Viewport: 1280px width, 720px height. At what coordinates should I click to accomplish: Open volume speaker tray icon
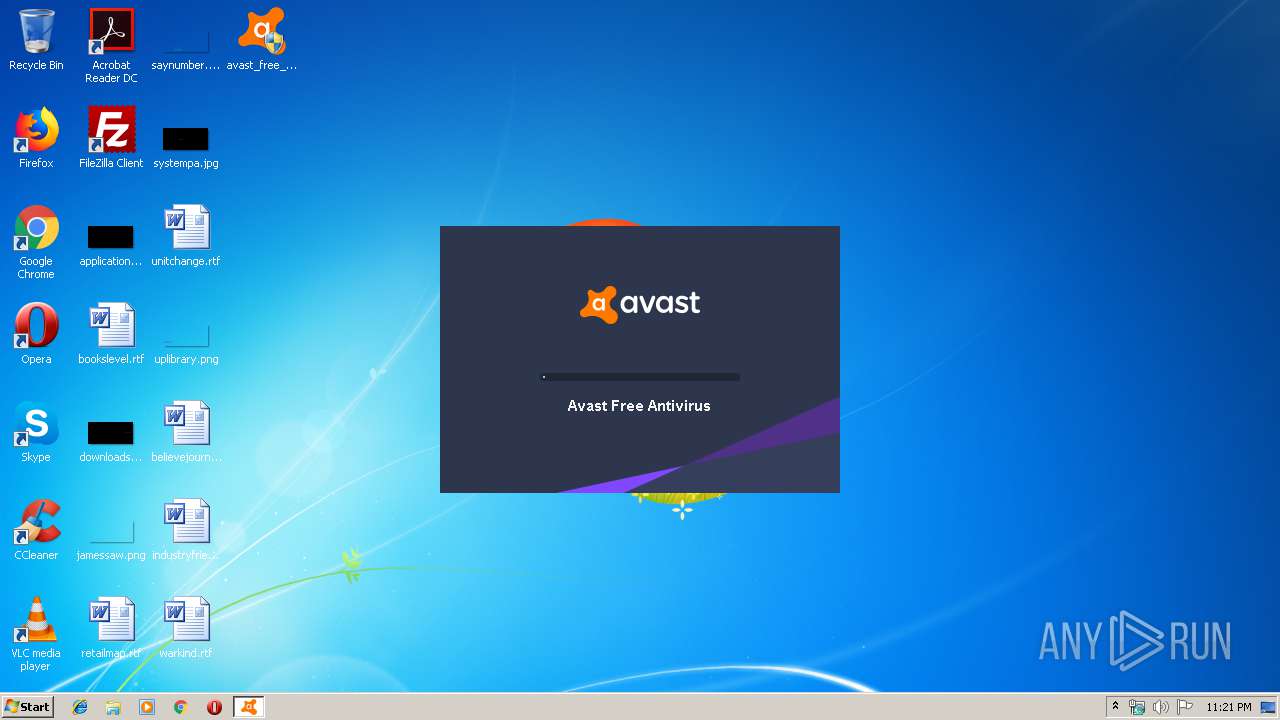pyautogui.click(x=1161, y=707)
